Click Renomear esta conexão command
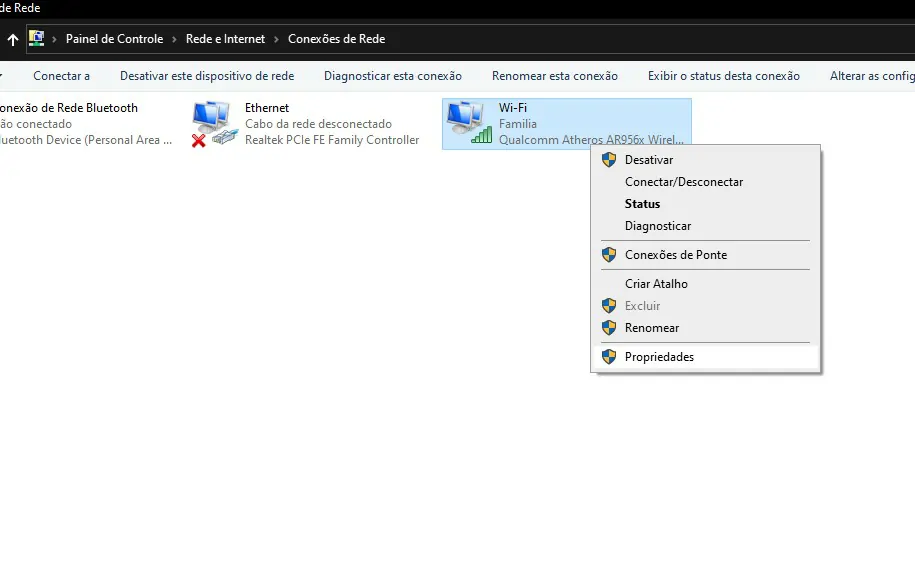This screenshot has width=915, height=580. coord(554,76)
